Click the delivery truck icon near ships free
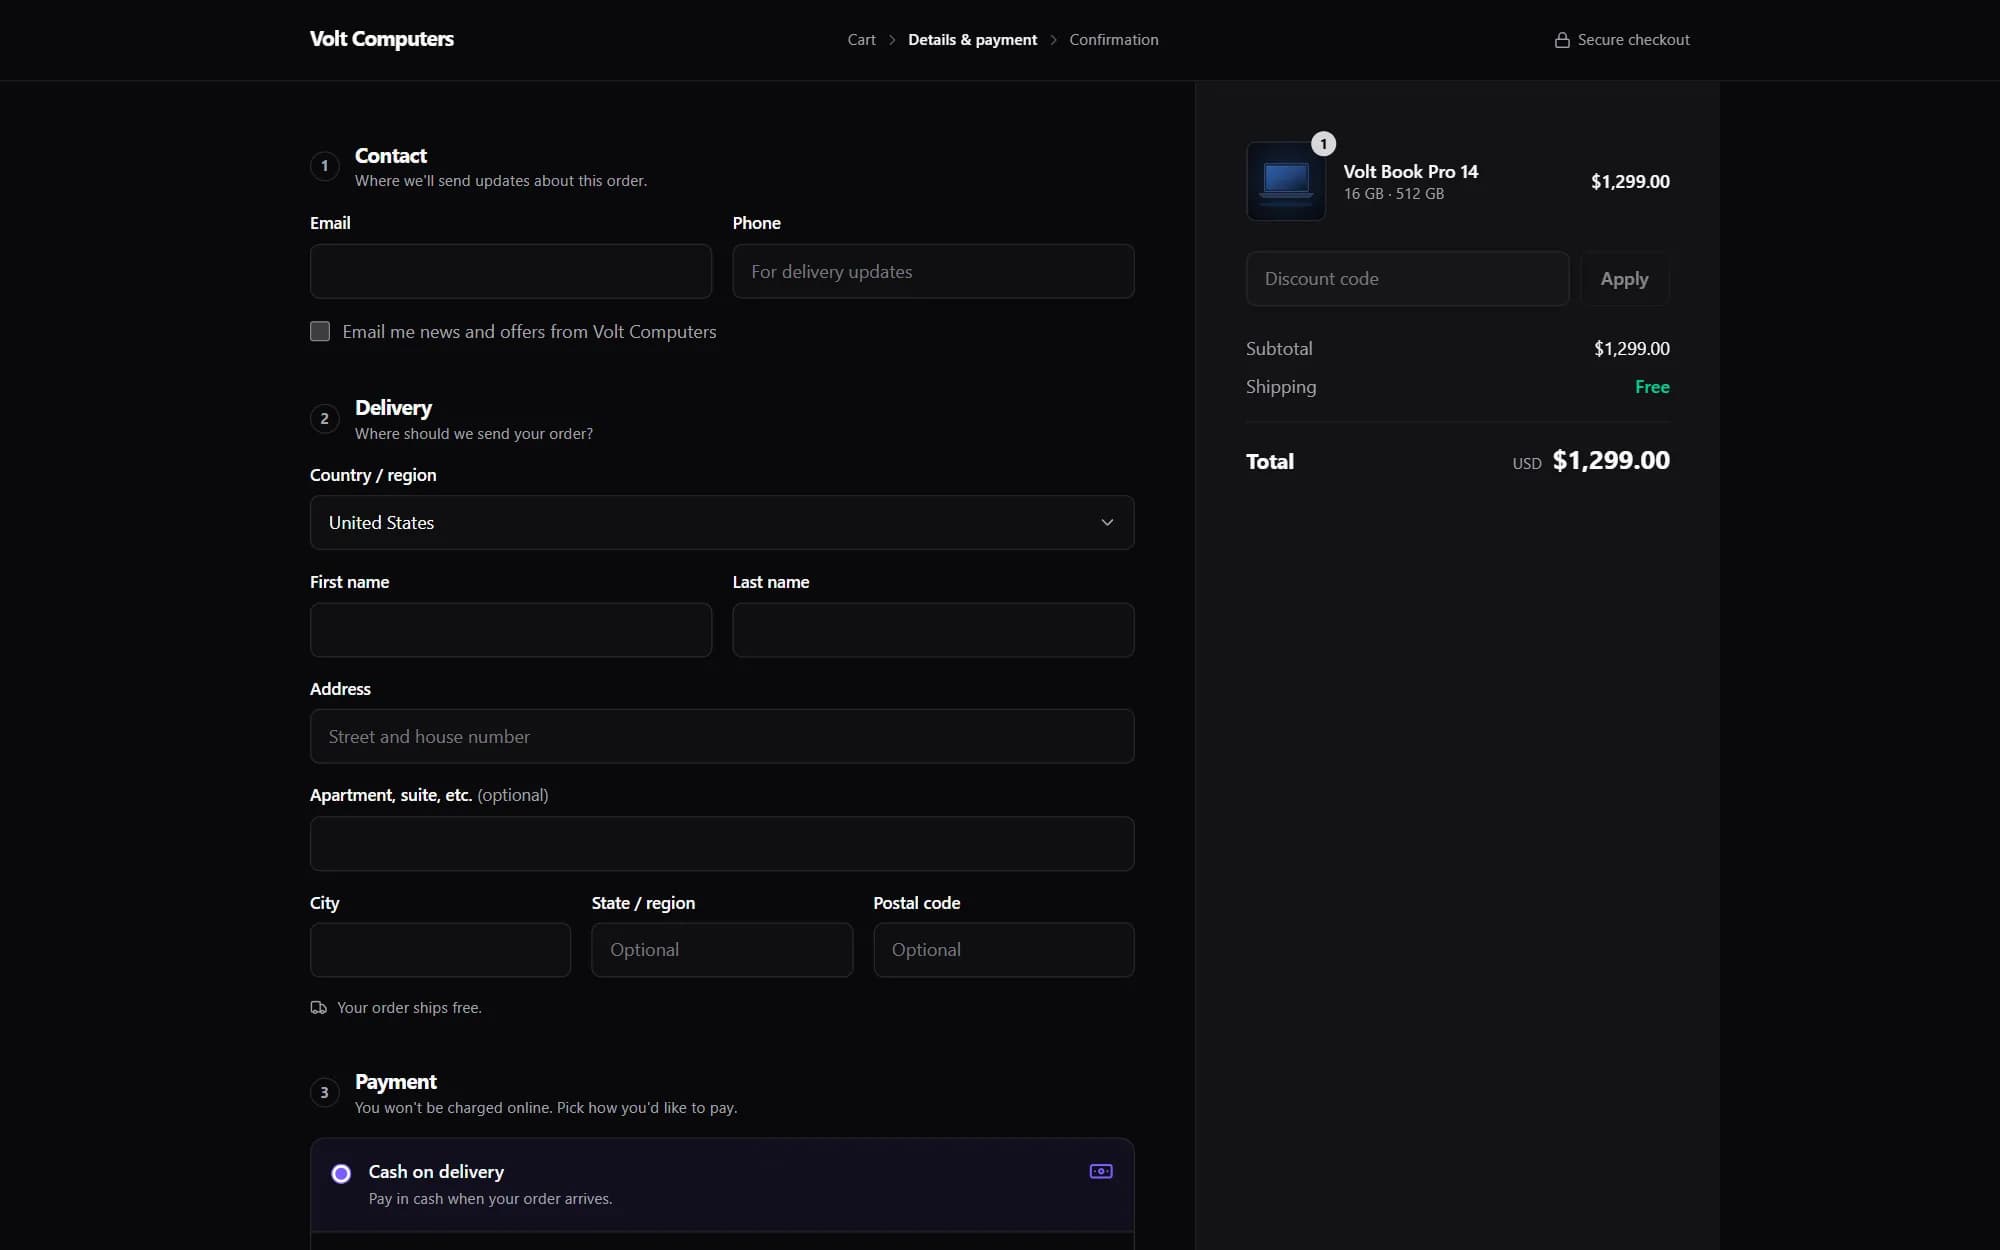Screen dimensions: 2000x1250 [318, 1007]
